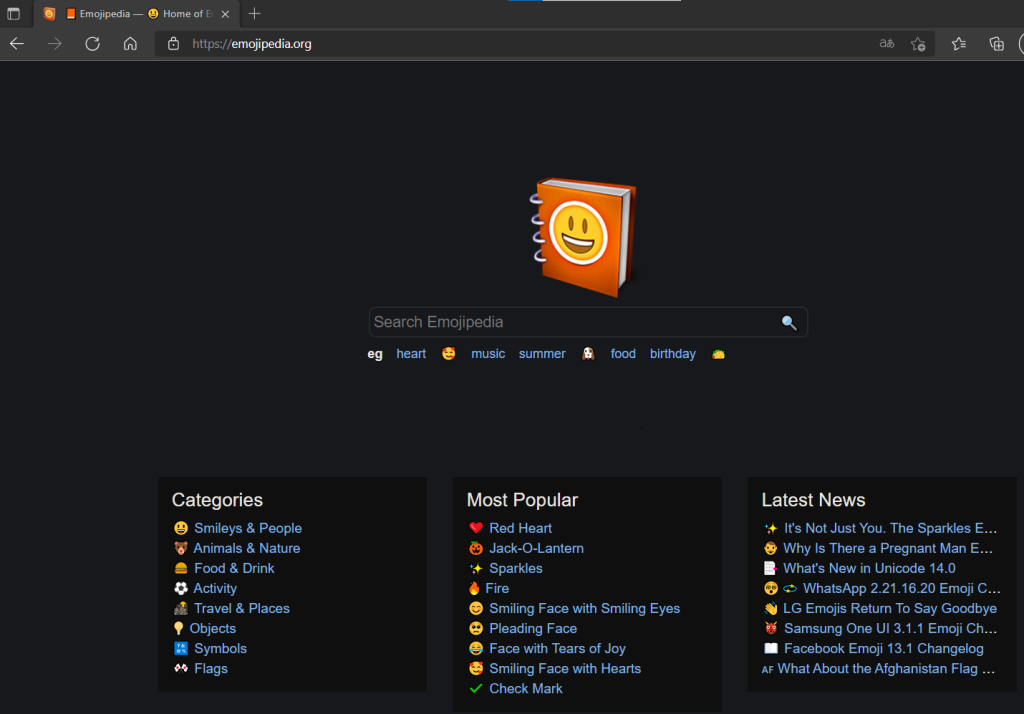This screenshot has height=714, width=1024.
Task: Read the Sparkles news article
Action: (890, 528)
